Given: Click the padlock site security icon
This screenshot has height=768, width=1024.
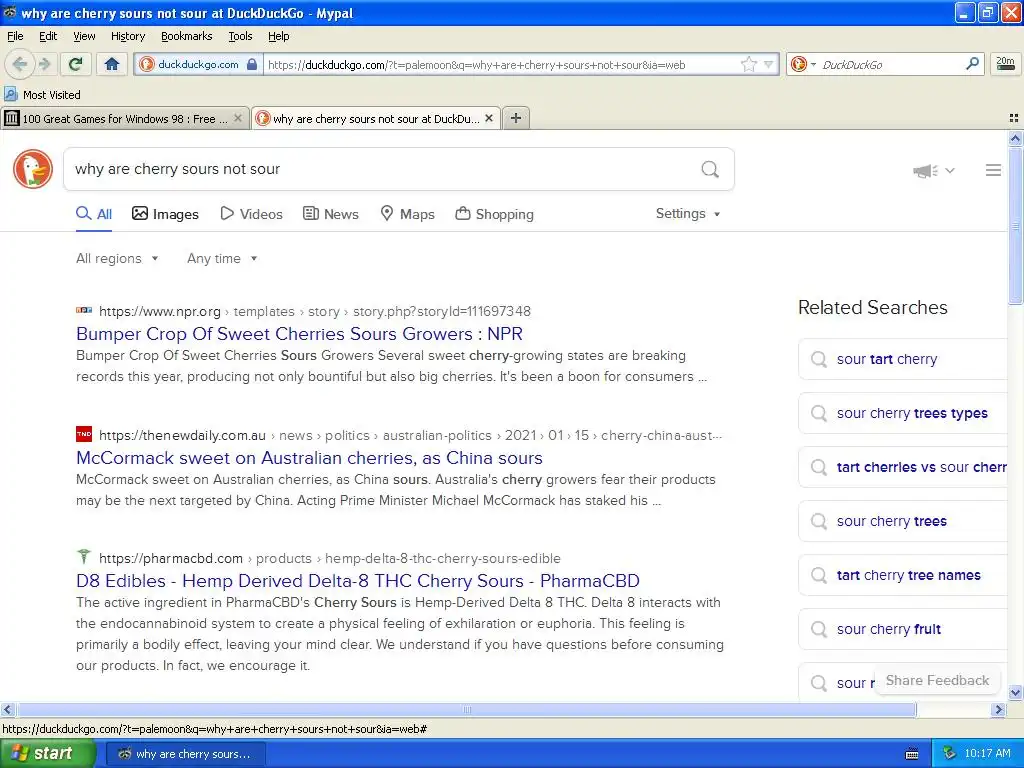Looking at the screenshot, I should [252, 64].
